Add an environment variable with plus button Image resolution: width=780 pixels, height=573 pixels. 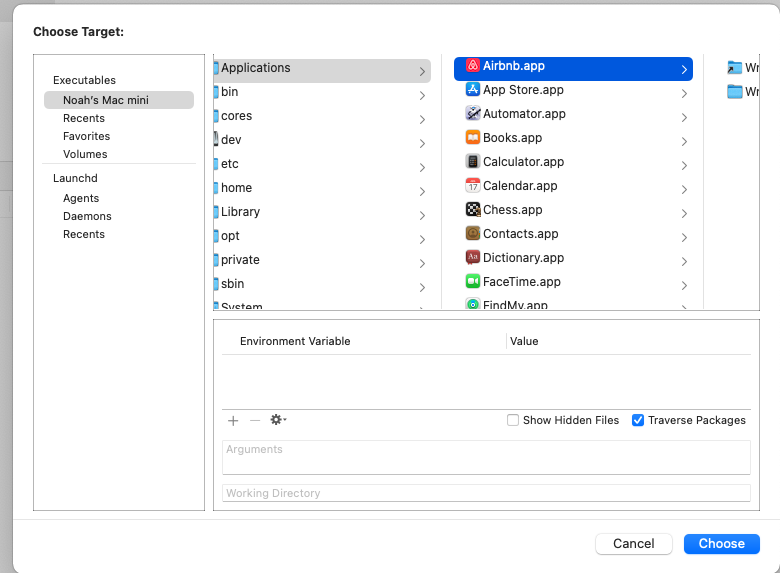pyautogui.click(x=233, y=421)
